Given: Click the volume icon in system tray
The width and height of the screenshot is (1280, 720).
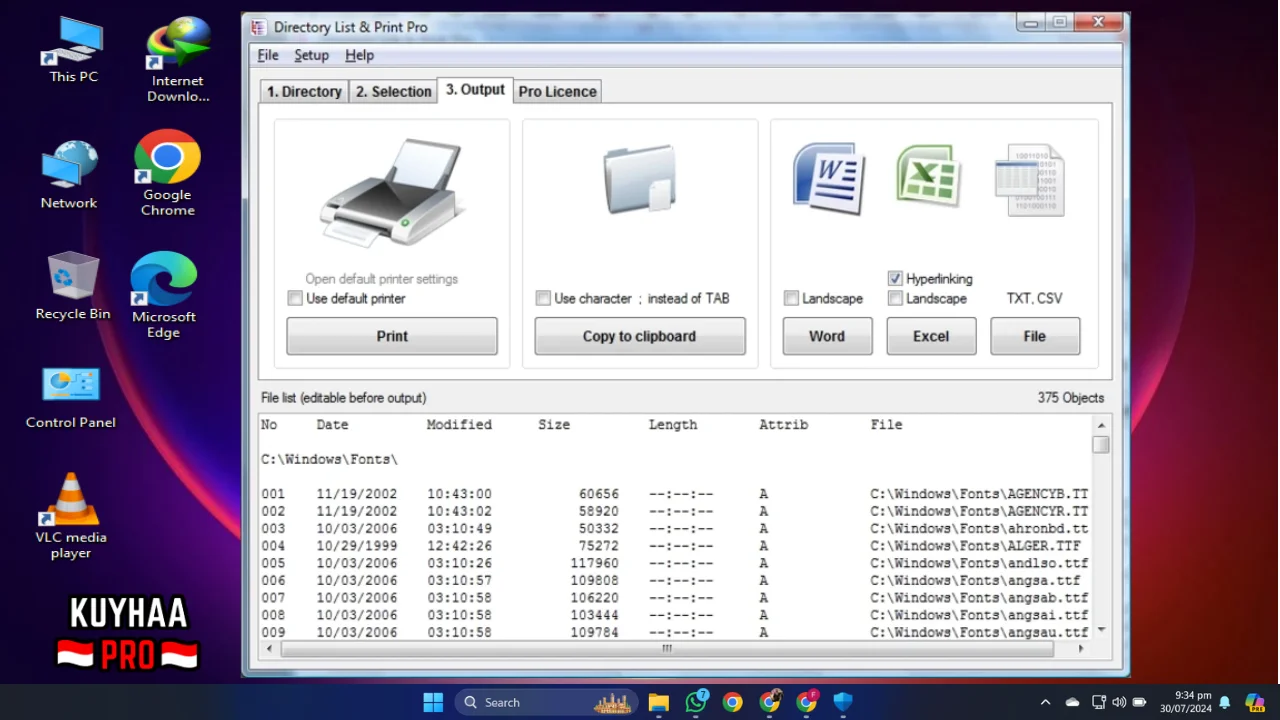Looking at the screenshot, I should tap(1119, 702).
